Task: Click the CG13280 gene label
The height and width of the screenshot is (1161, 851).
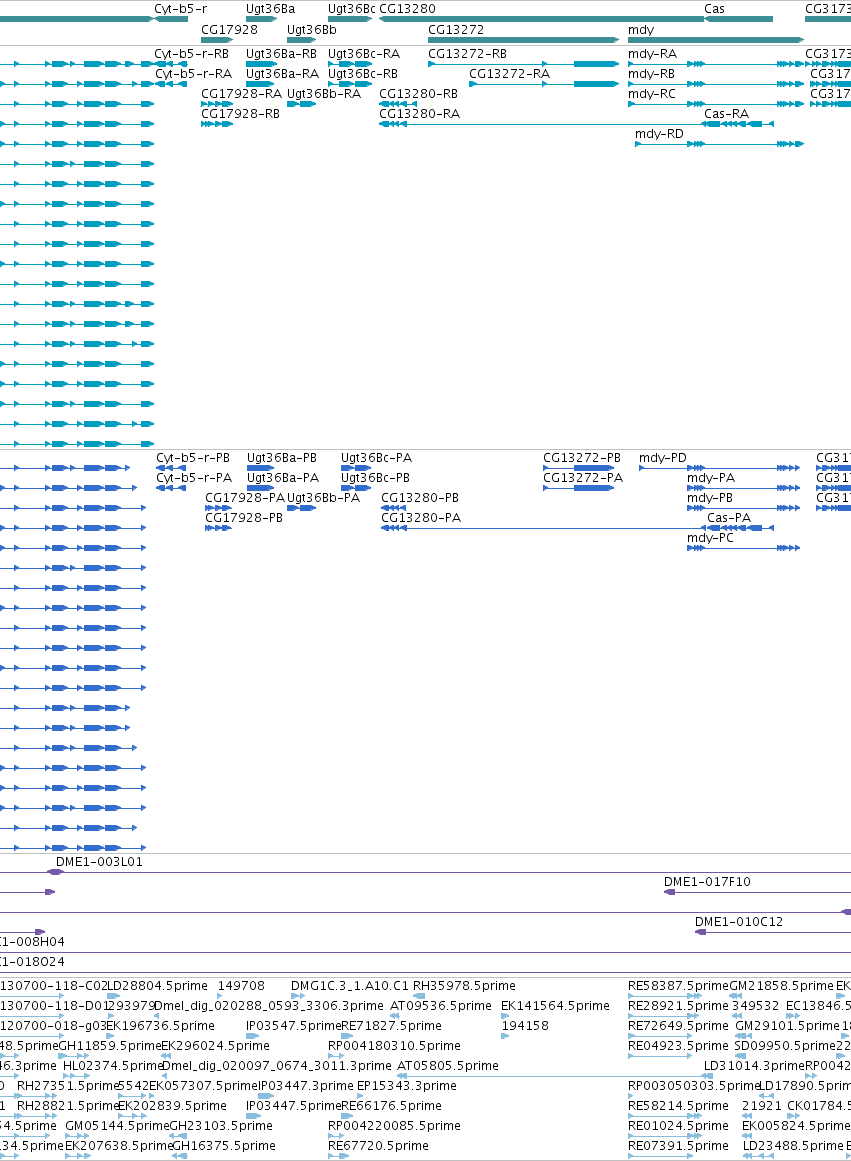Action: pos(407,9)
